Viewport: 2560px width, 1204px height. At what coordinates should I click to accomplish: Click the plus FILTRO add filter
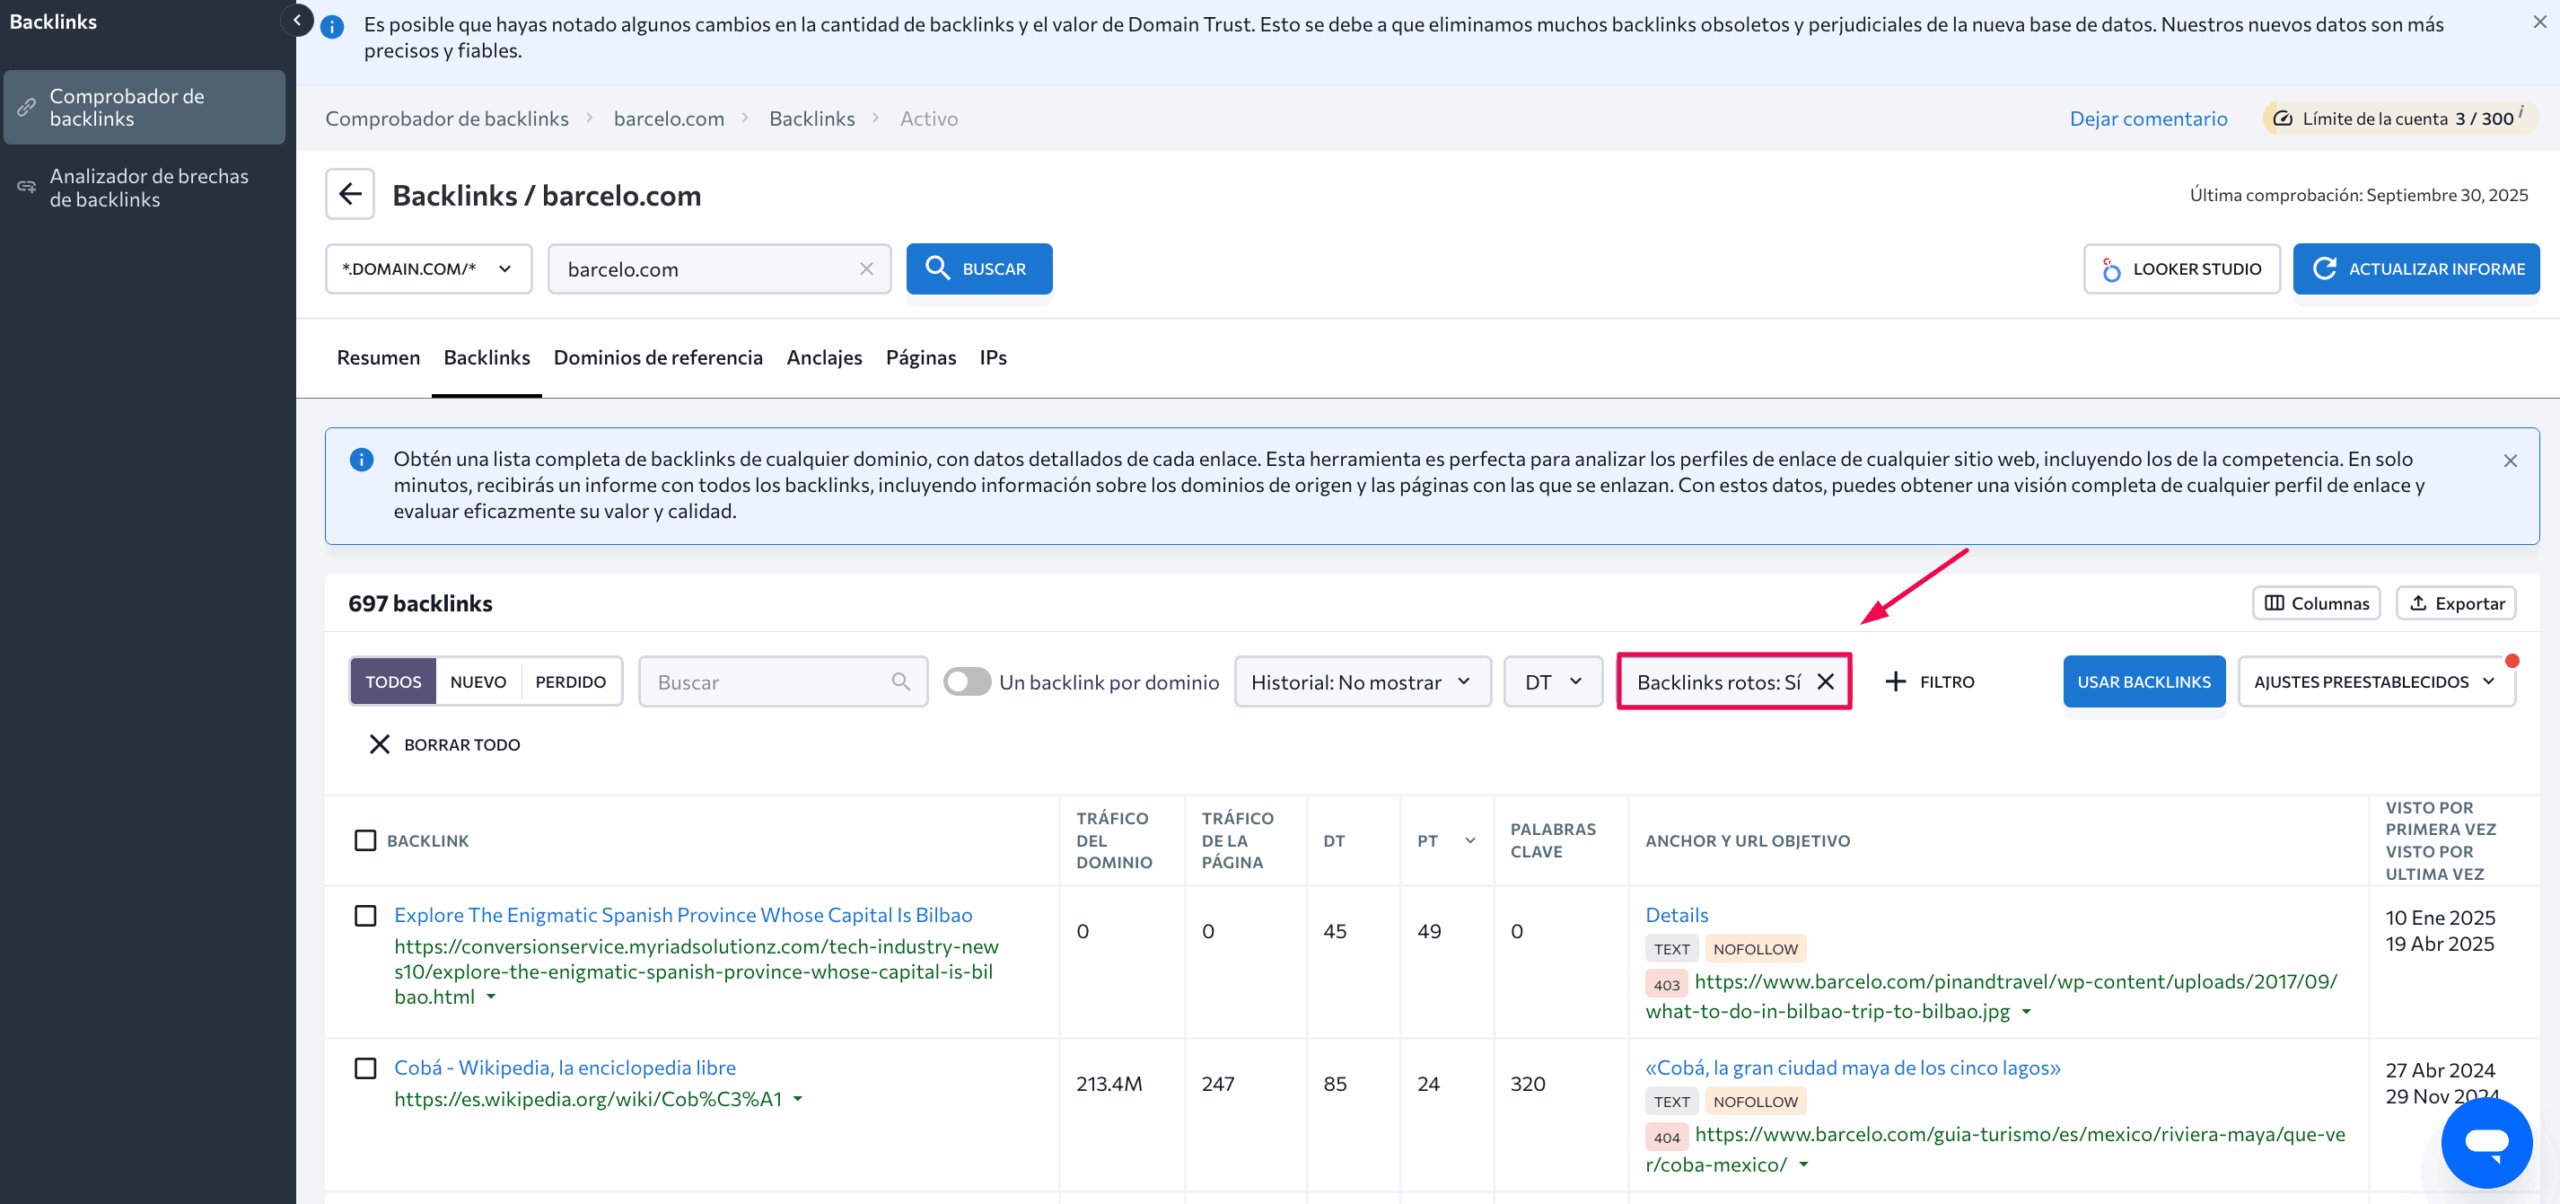tap(1929, 682)
